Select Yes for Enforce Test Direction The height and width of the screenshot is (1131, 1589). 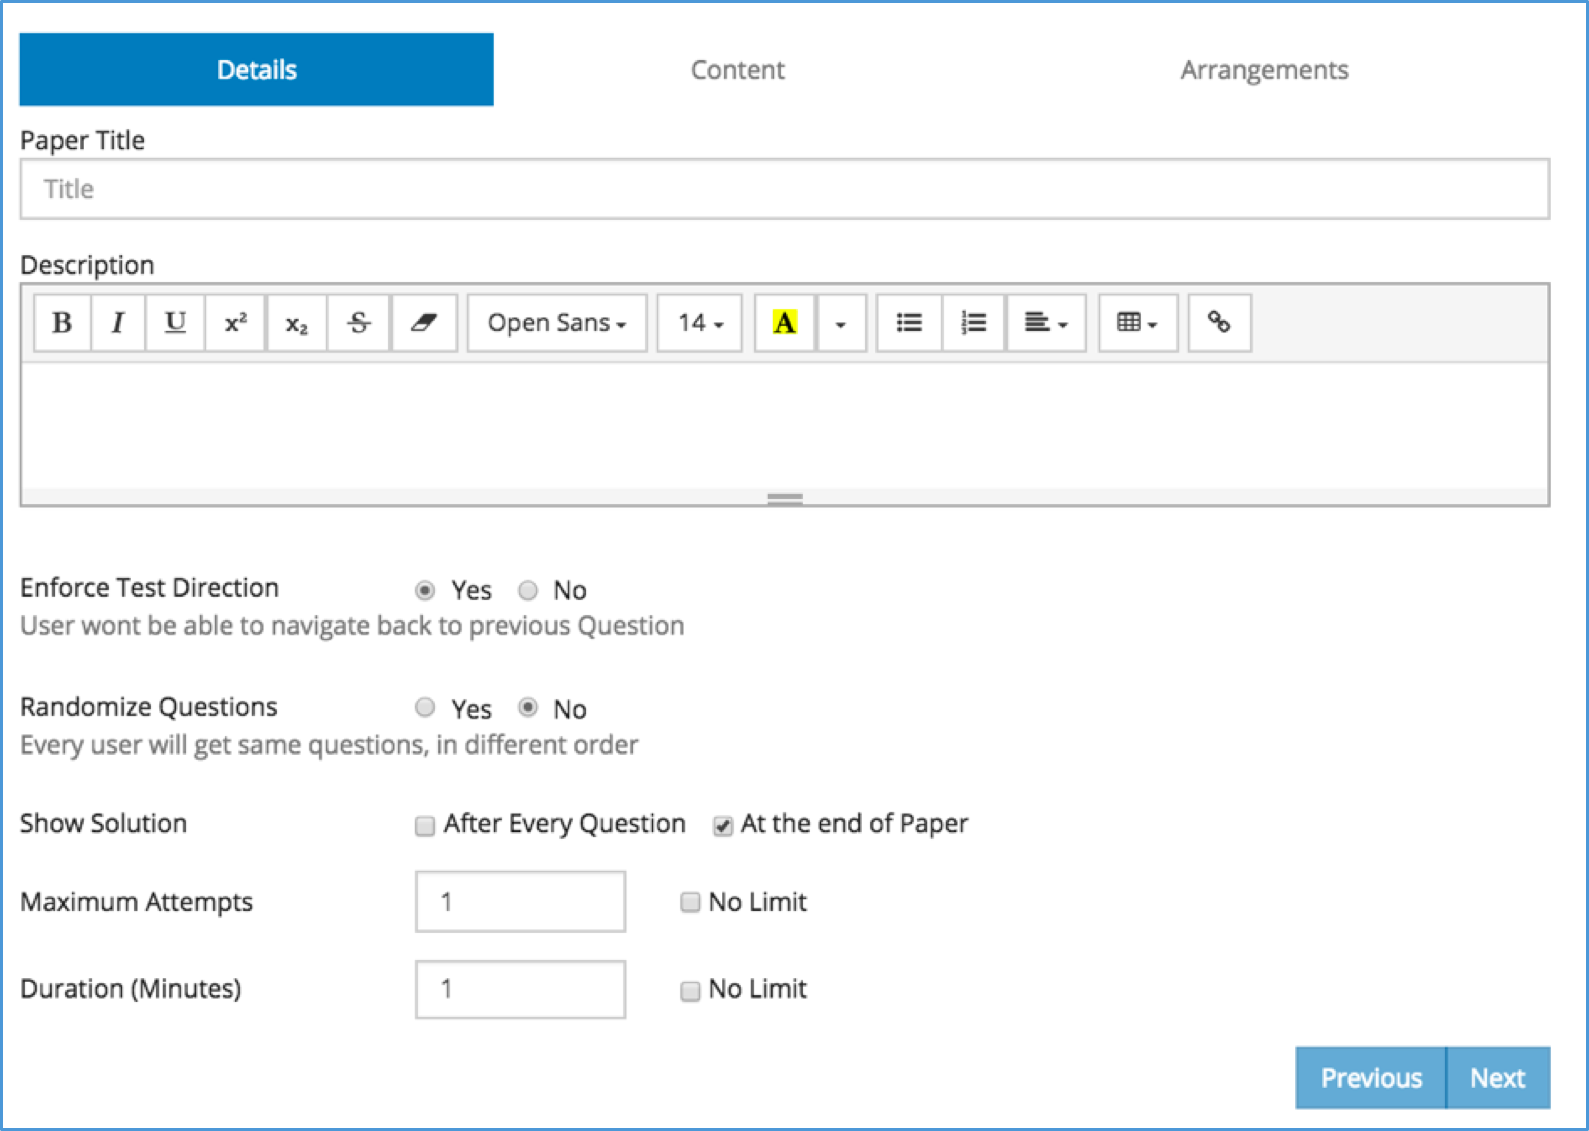(425, 590)
